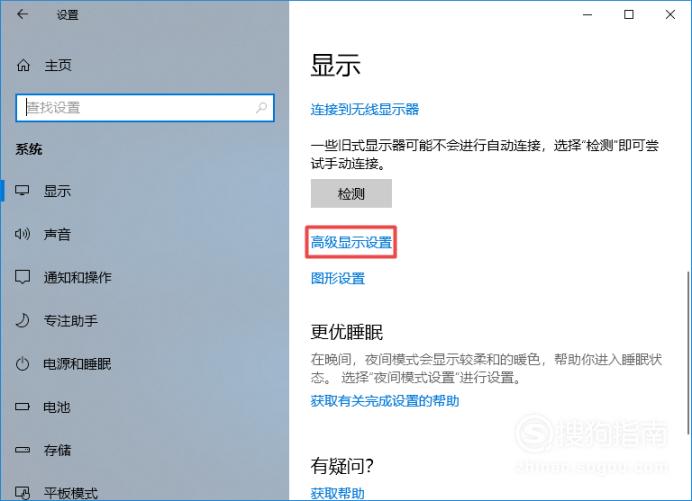692x501 pixels.
Task: Select the 专注助手 moon icon
Action: [22, 320]
